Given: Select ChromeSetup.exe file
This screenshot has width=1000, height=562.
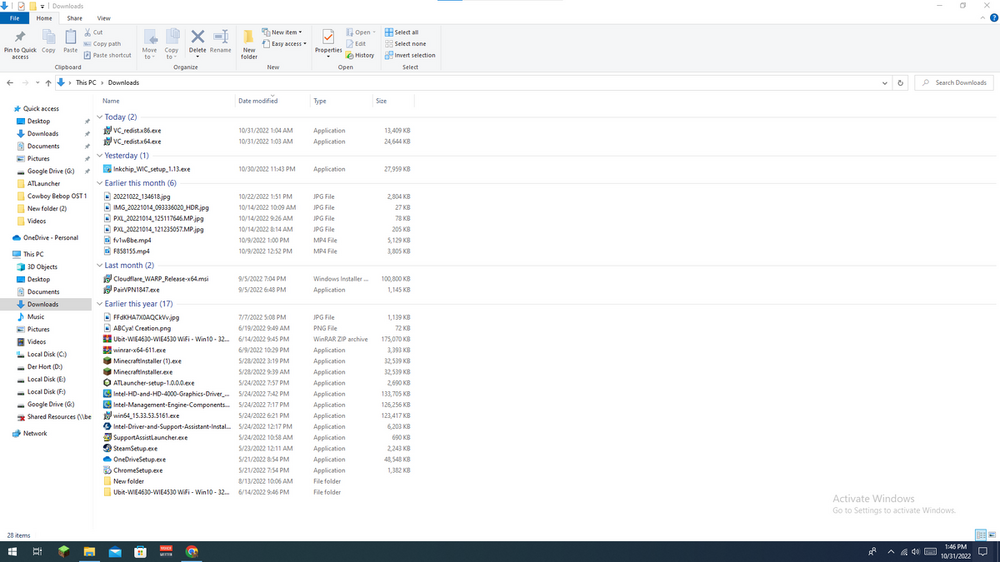Looking at the screenshot, I should [x=138, y=471].
